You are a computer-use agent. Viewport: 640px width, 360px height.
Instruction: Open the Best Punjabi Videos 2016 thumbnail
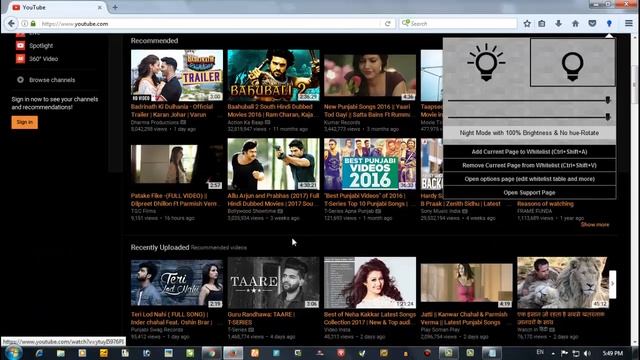370,164
